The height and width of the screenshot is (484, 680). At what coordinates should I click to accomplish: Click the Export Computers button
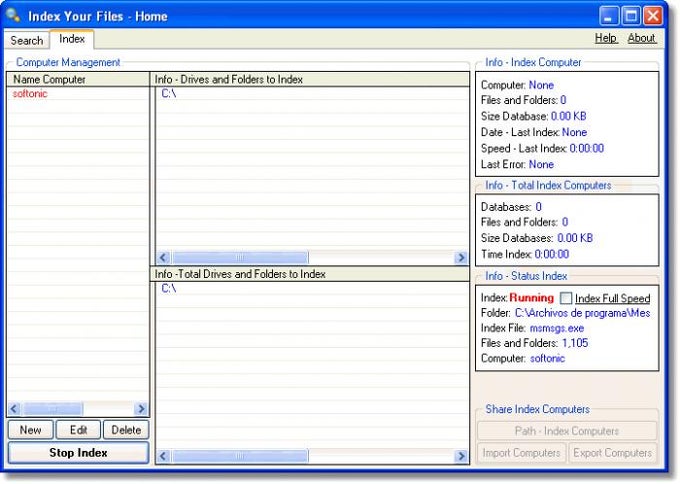pyautogui.click(x=612, y=453)
